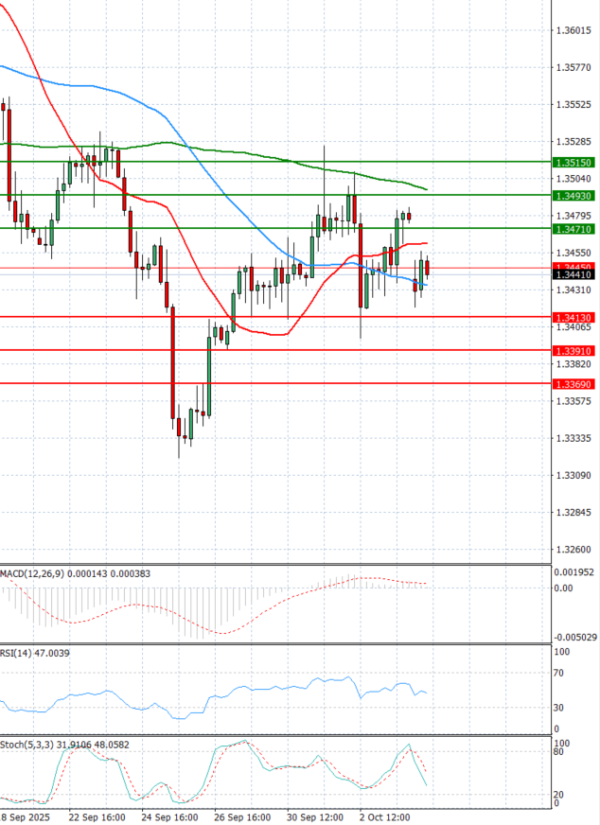Click the 1.35150 green resistance price label
The width and height of the screenshot is (600, 825).
(x=573, y=161)
